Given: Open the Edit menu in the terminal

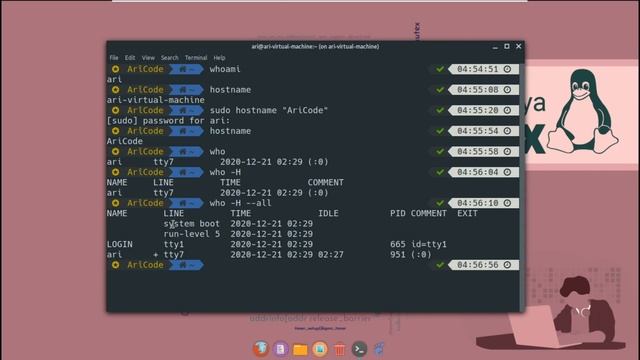Looking at the screenshot, I should [x=130, y=58].
